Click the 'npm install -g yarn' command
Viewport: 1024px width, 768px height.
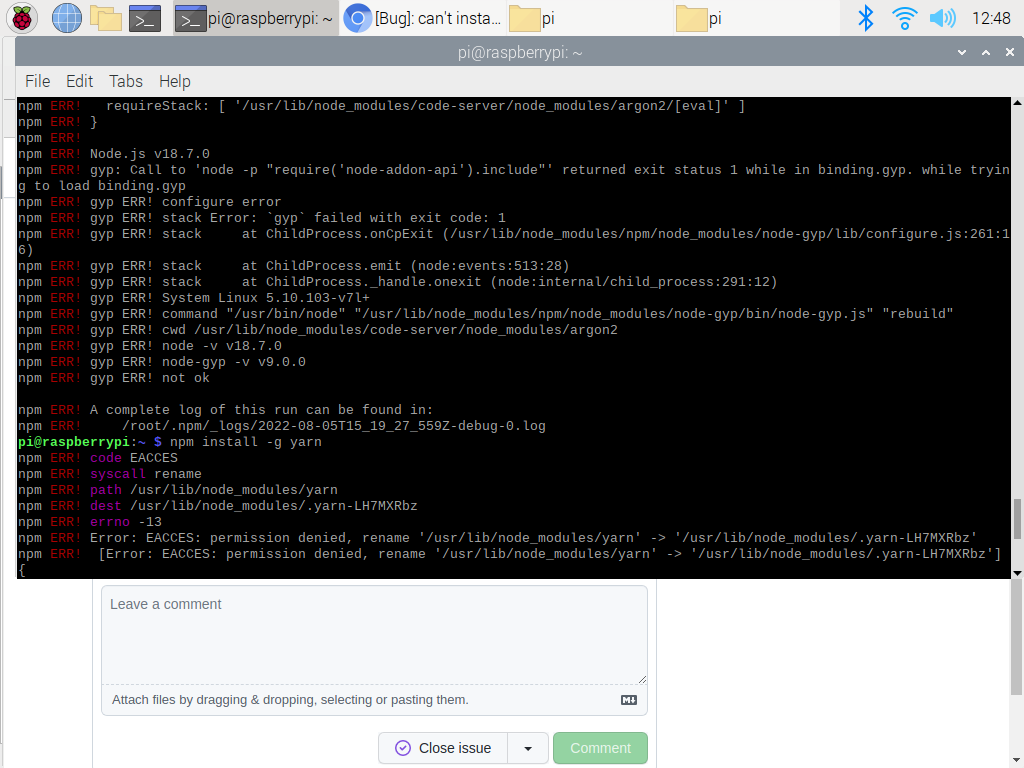246,442
